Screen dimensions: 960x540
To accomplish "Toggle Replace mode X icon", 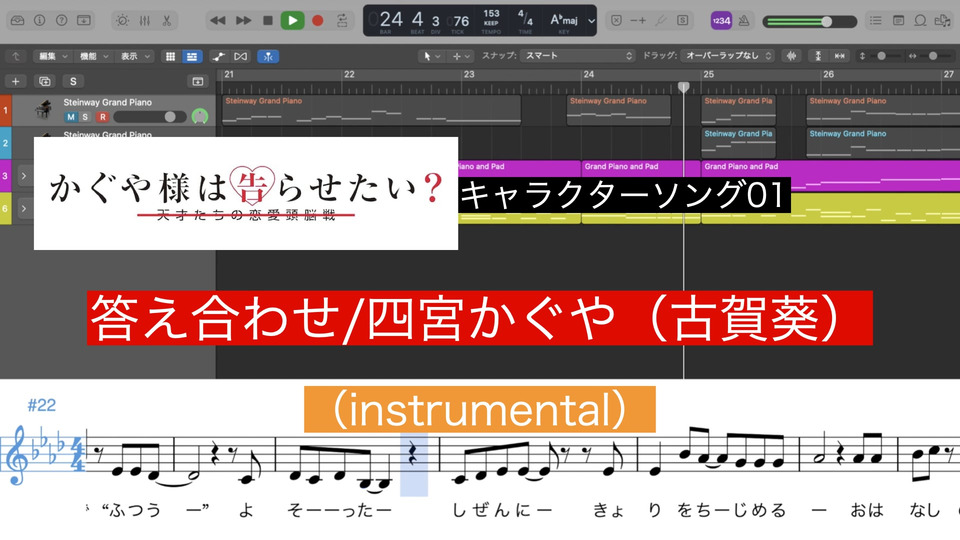I will point(617,20).
